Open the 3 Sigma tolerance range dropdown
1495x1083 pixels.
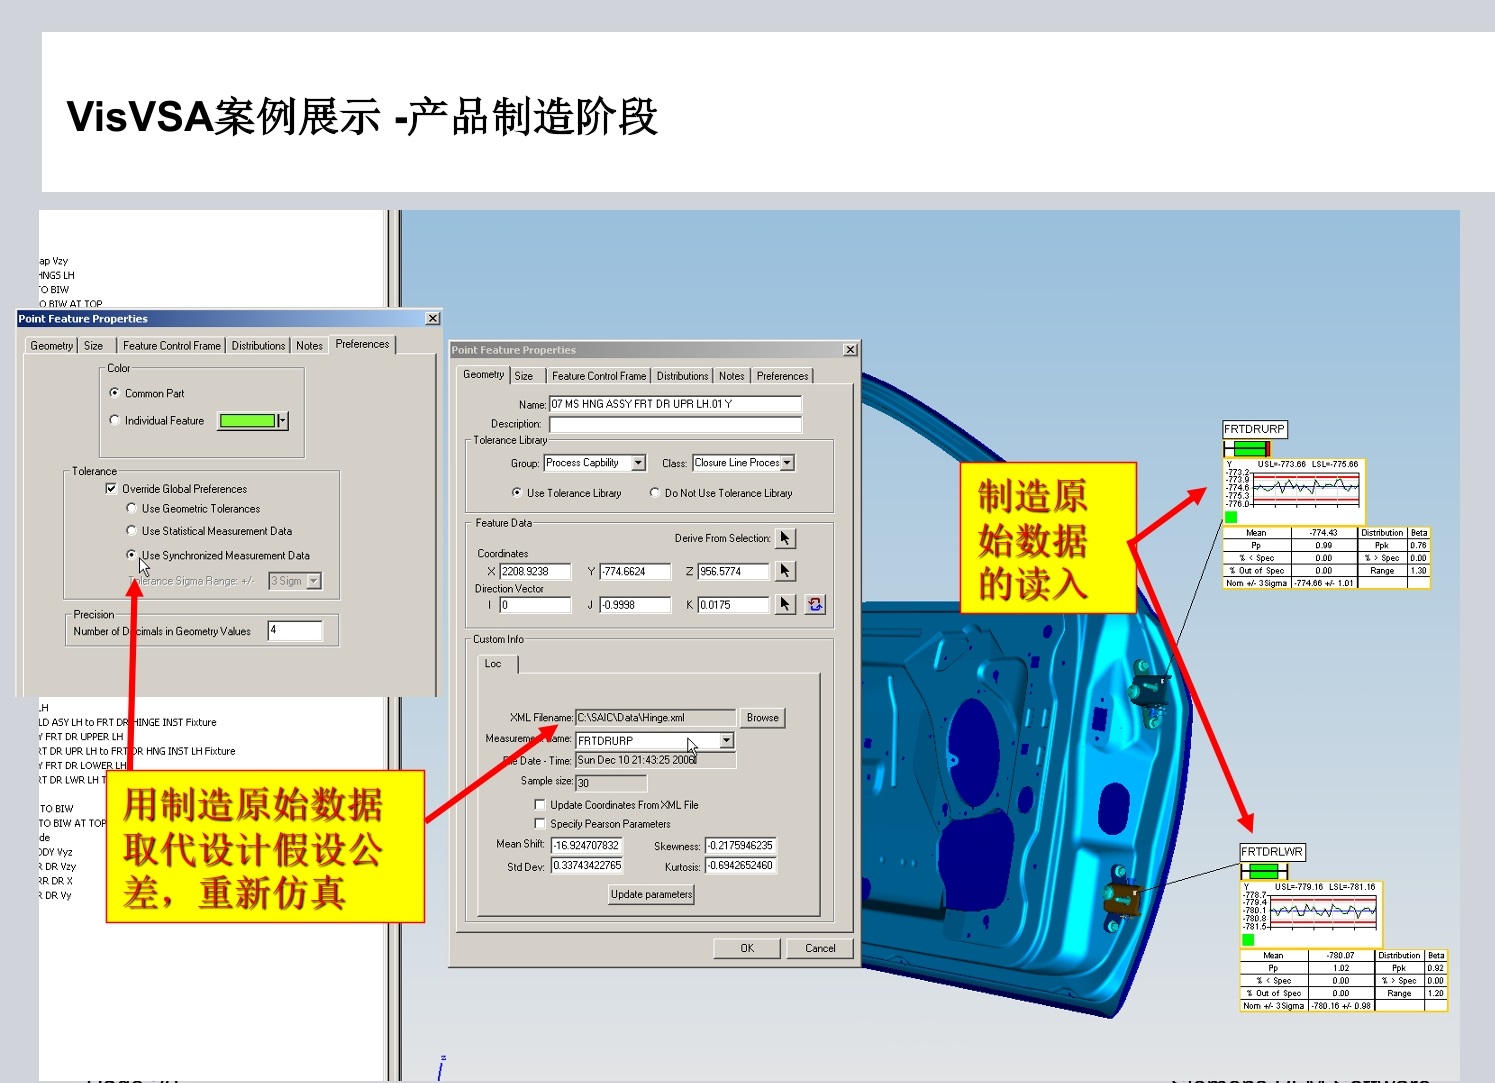click(x=314, y=581)
